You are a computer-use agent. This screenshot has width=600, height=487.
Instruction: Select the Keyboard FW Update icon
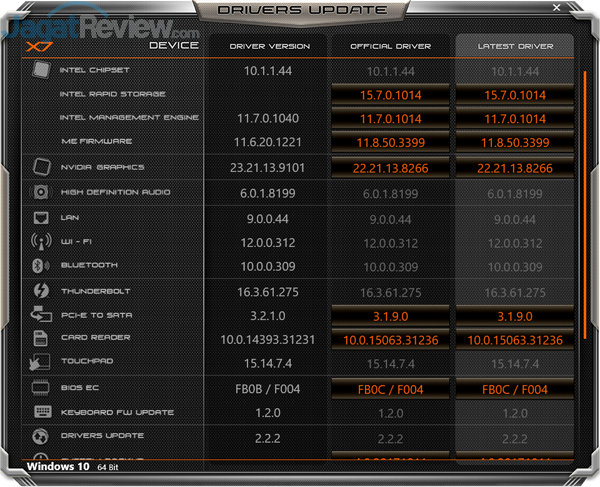41,412
